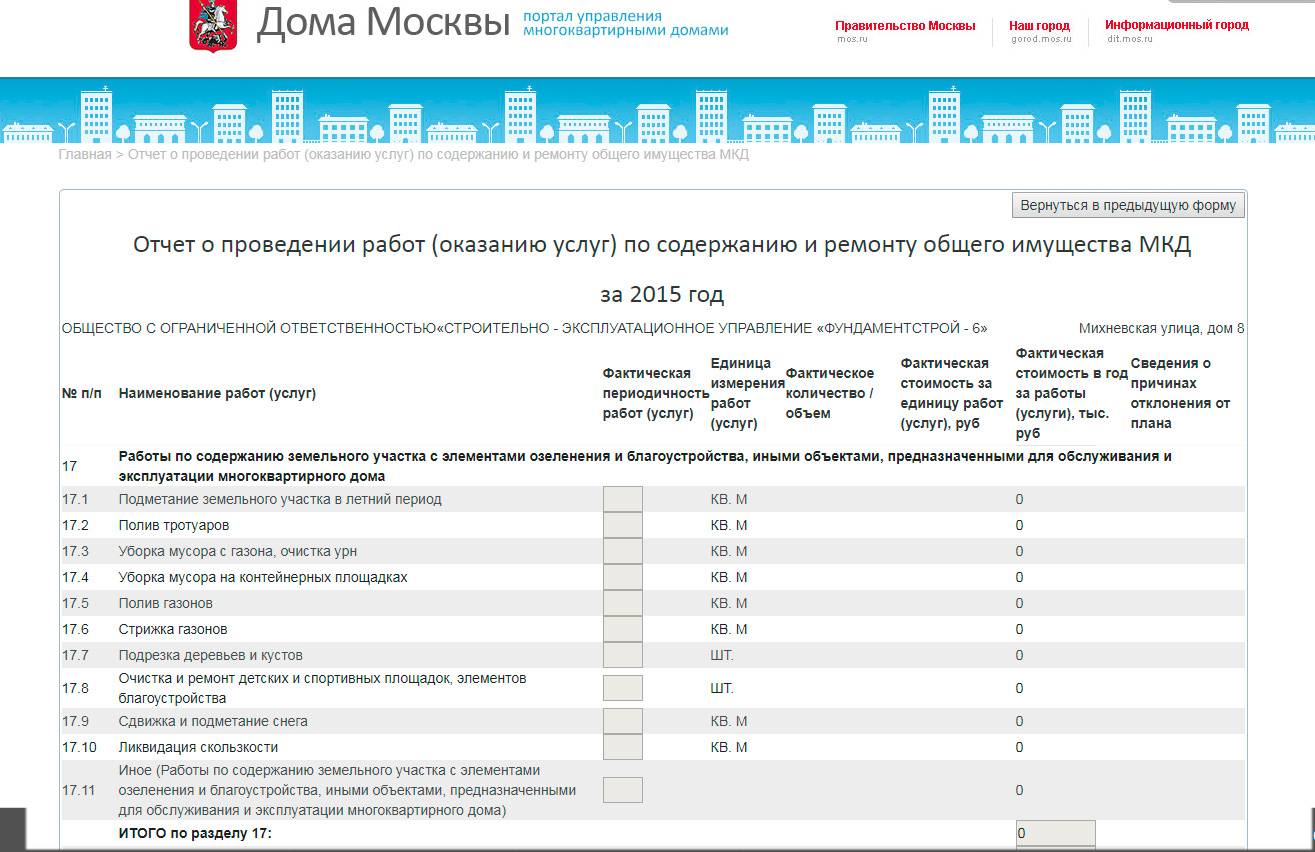
Task: Click the Moscow coat of arms logo
Action: click(206, 27)
